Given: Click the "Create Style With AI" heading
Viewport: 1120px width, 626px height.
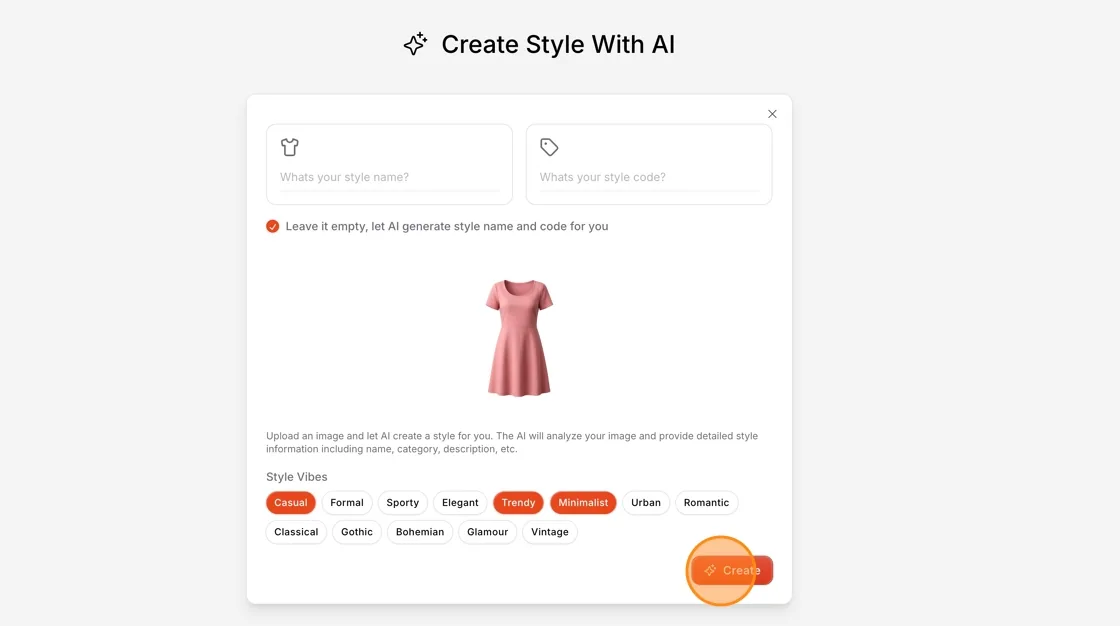Looking at the screenshot, I should 558,44.
